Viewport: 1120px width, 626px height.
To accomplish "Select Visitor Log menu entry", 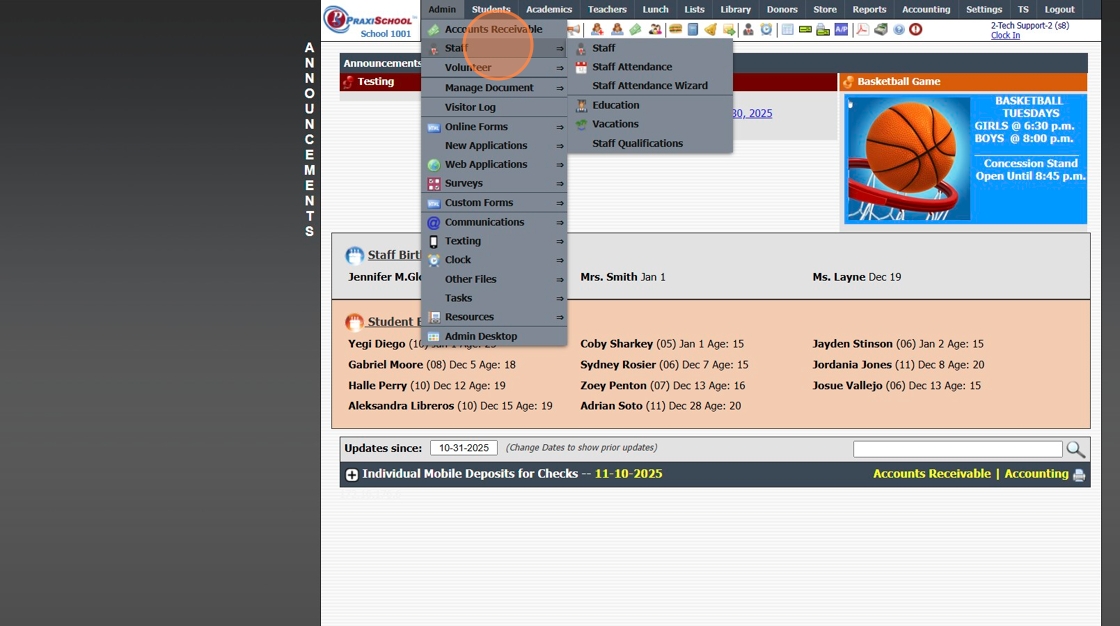I will [x=494, y=107].
